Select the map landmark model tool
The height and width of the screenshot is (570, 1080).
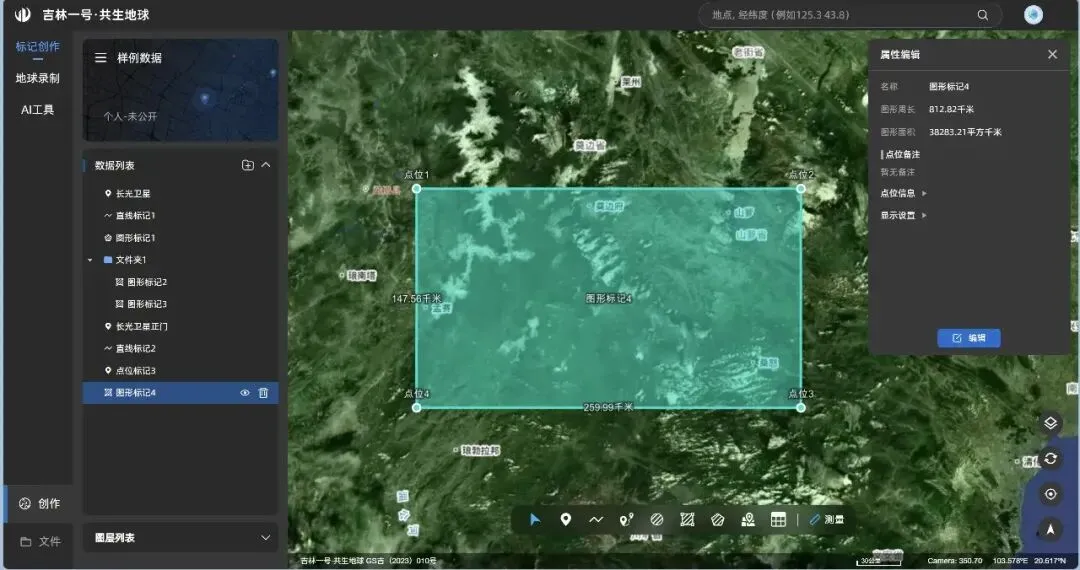point(747,520)
